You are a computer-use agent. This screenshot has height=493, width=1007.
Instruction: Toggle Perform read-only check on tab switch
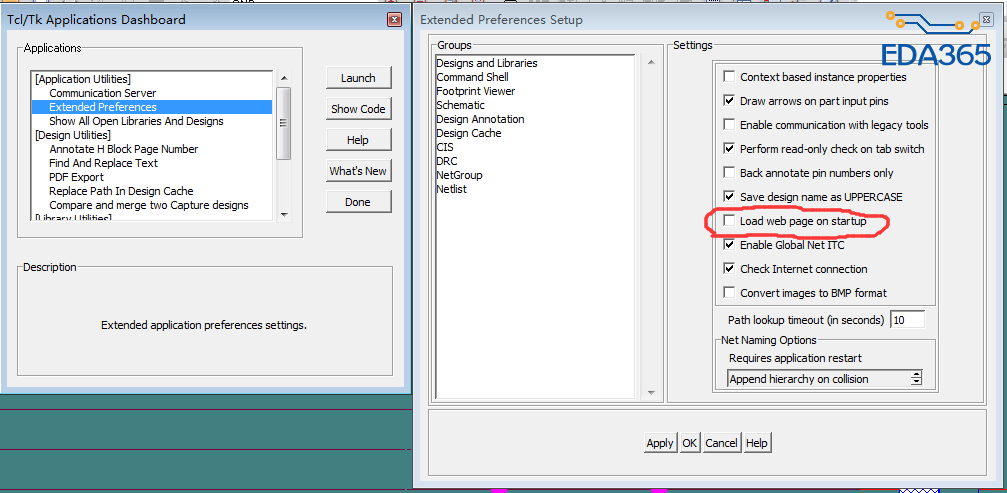coord(729,149)
